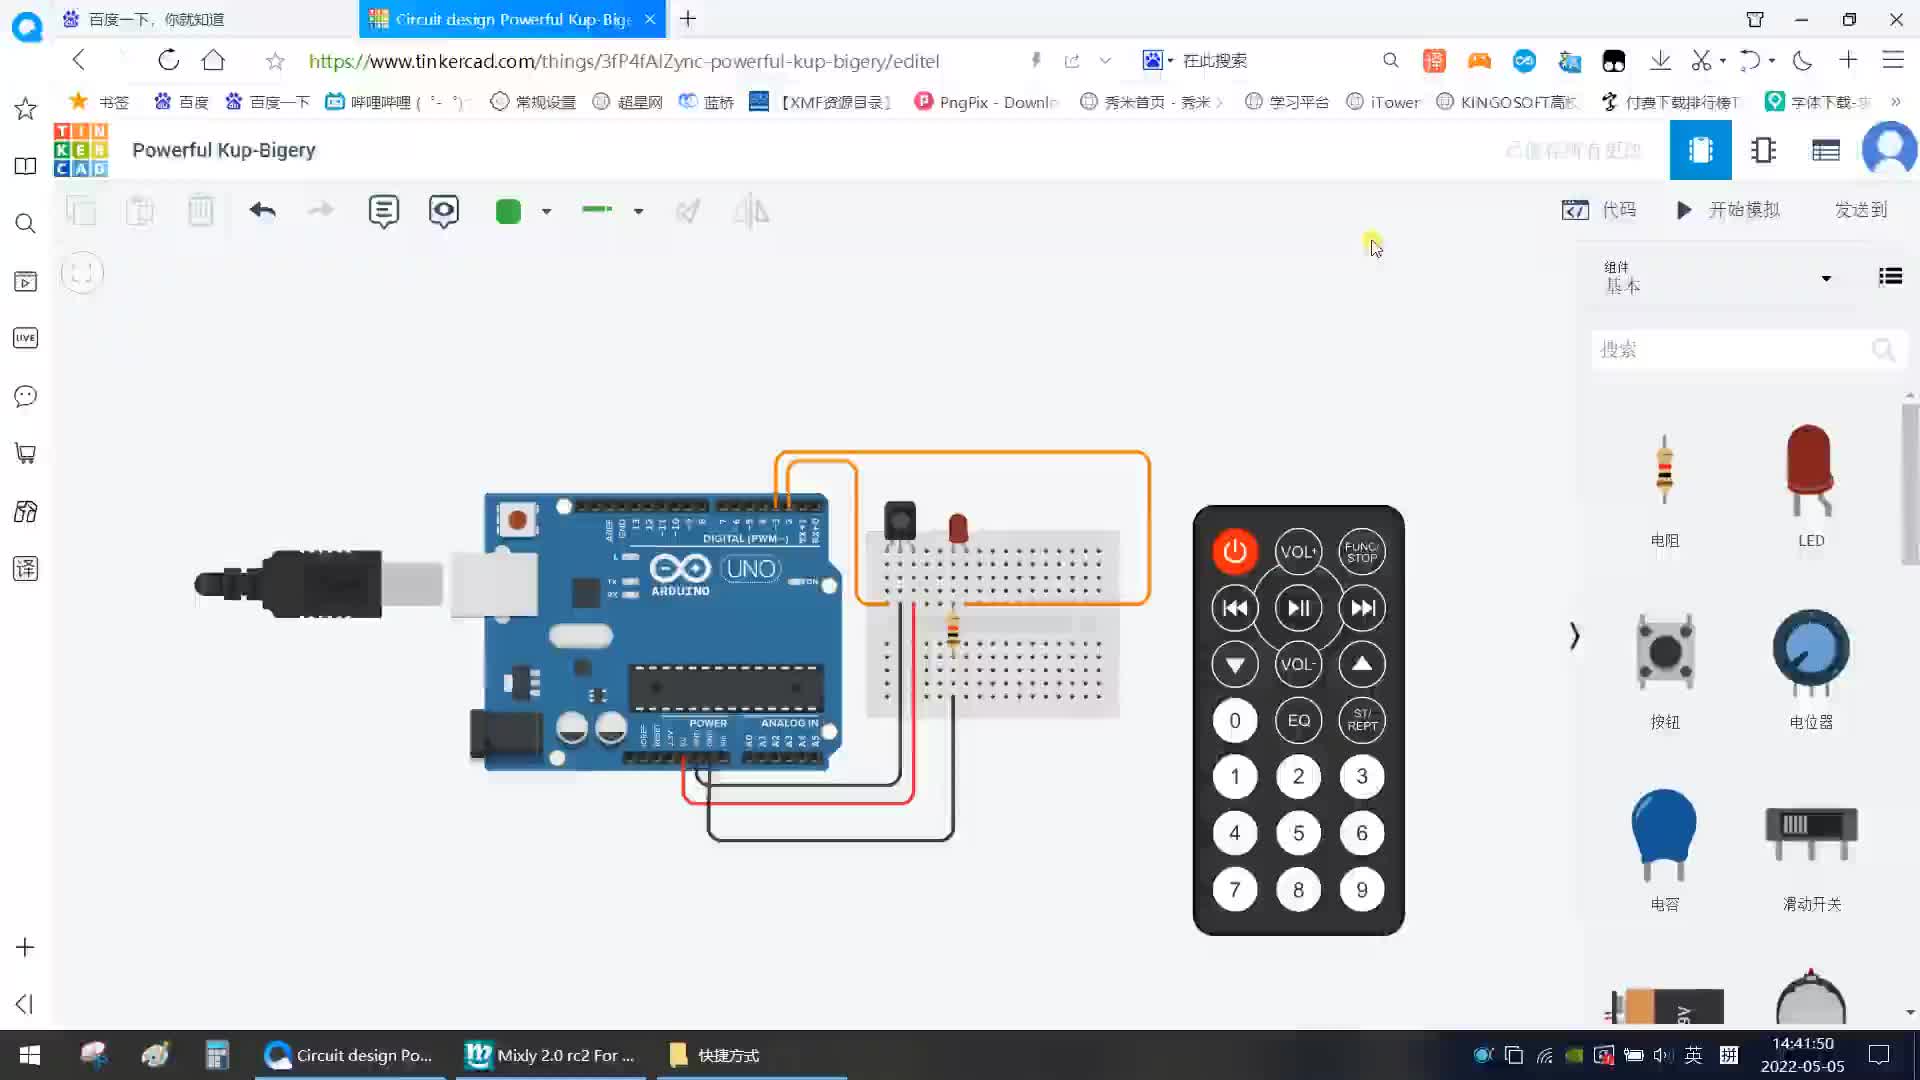The width and height of the screenshot is (1920, 1080).
Task: Open the 代码 code editor
Action: (x=1599, y=210)
